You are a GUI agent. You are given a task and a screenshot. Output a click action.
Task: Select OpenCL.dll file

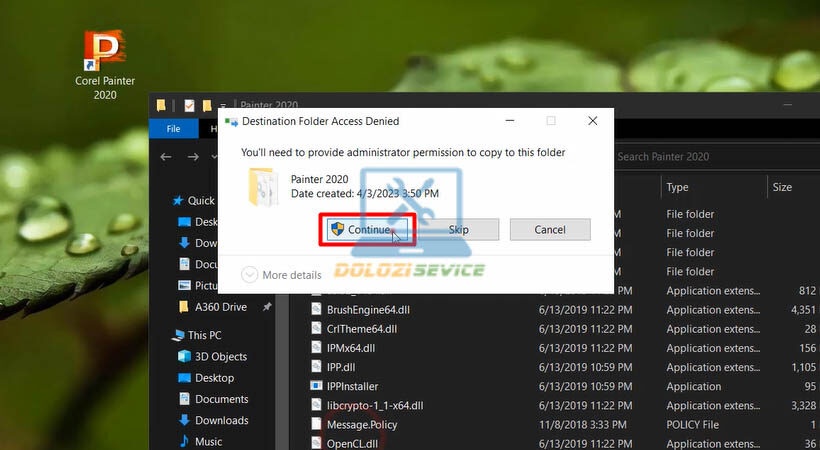click(x=352, y=444)
